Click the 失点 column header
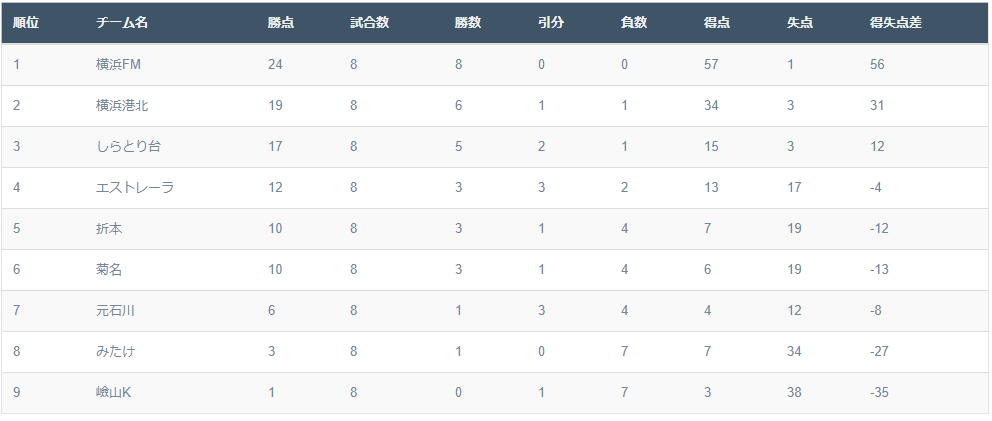Screen dimensions: 992x421 click(x=799, y=23)
